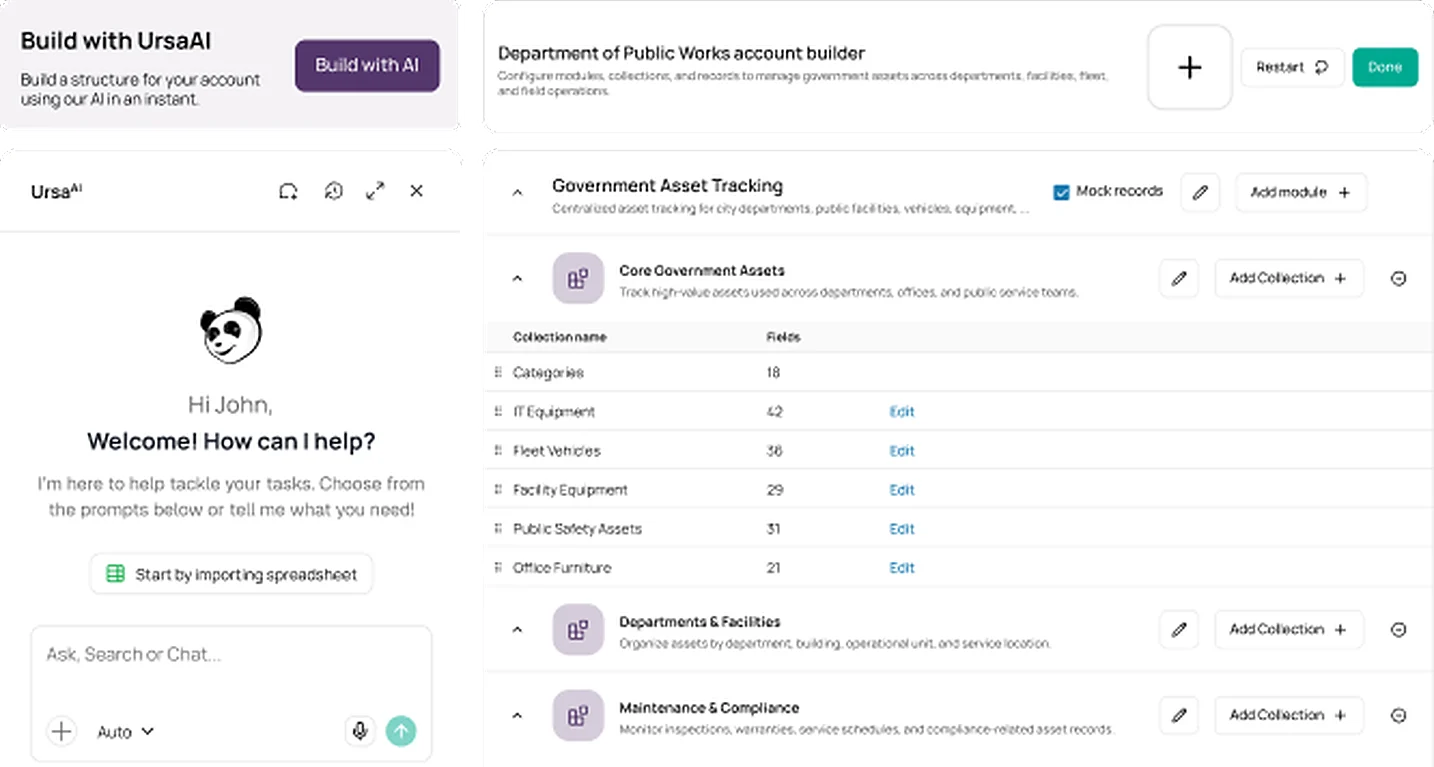
Task: Edit the Maintenance & Compliance module
Action: pos(1179,715)
